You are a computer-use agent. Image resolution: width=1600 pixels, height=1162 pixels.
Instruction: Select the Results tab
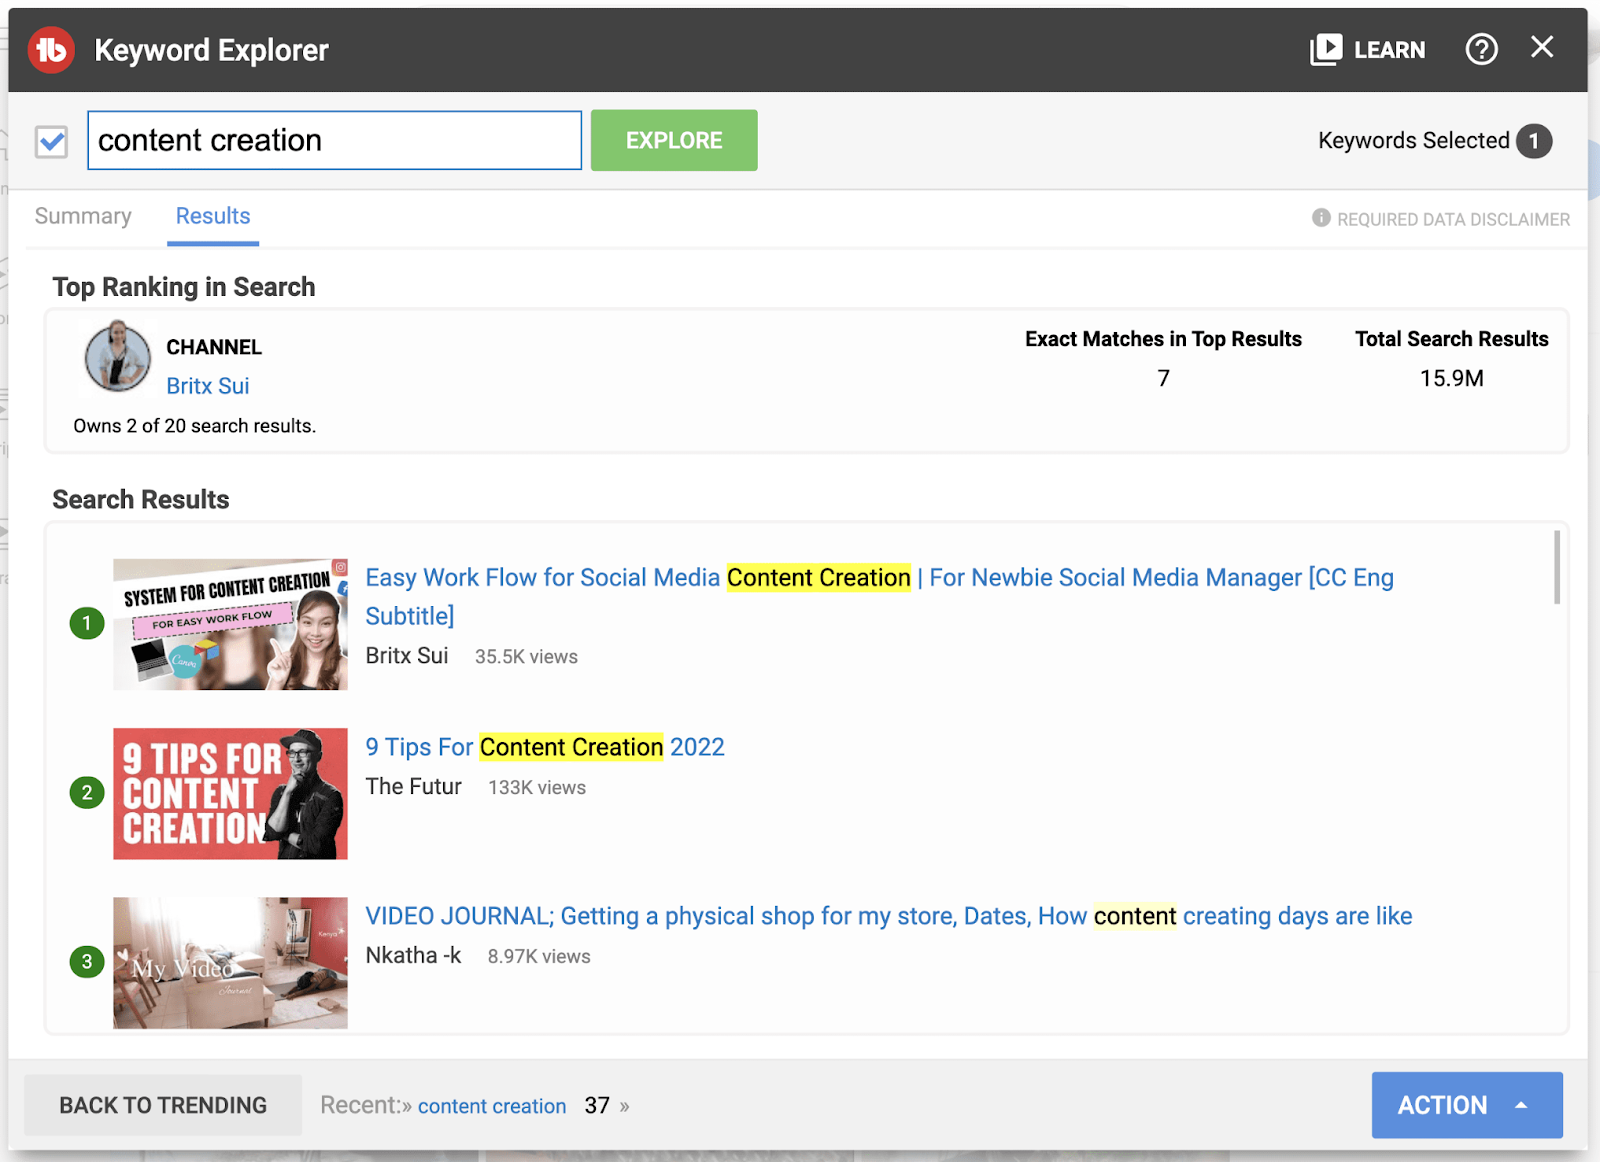pyautogui.click(x=213, y=216)
